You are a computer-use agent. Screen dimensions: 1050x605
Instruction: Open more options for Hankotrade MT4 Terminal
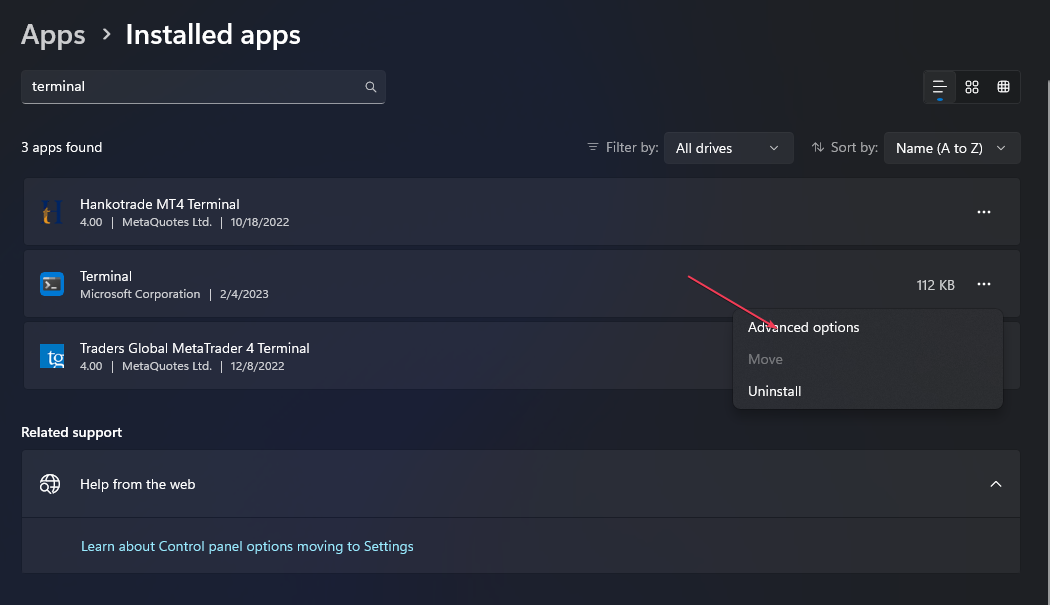[x=984, y=212]
